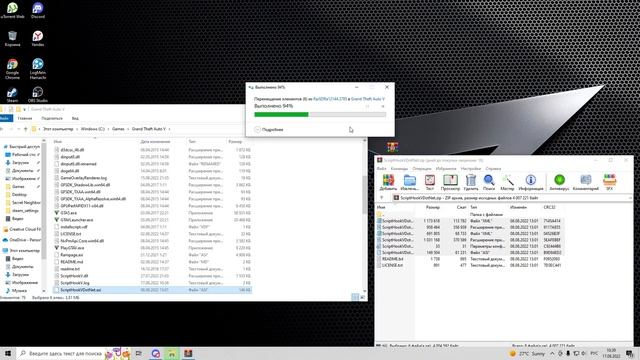Open the View (Вид) tab in Explorer ribbon

click(75, 118)
